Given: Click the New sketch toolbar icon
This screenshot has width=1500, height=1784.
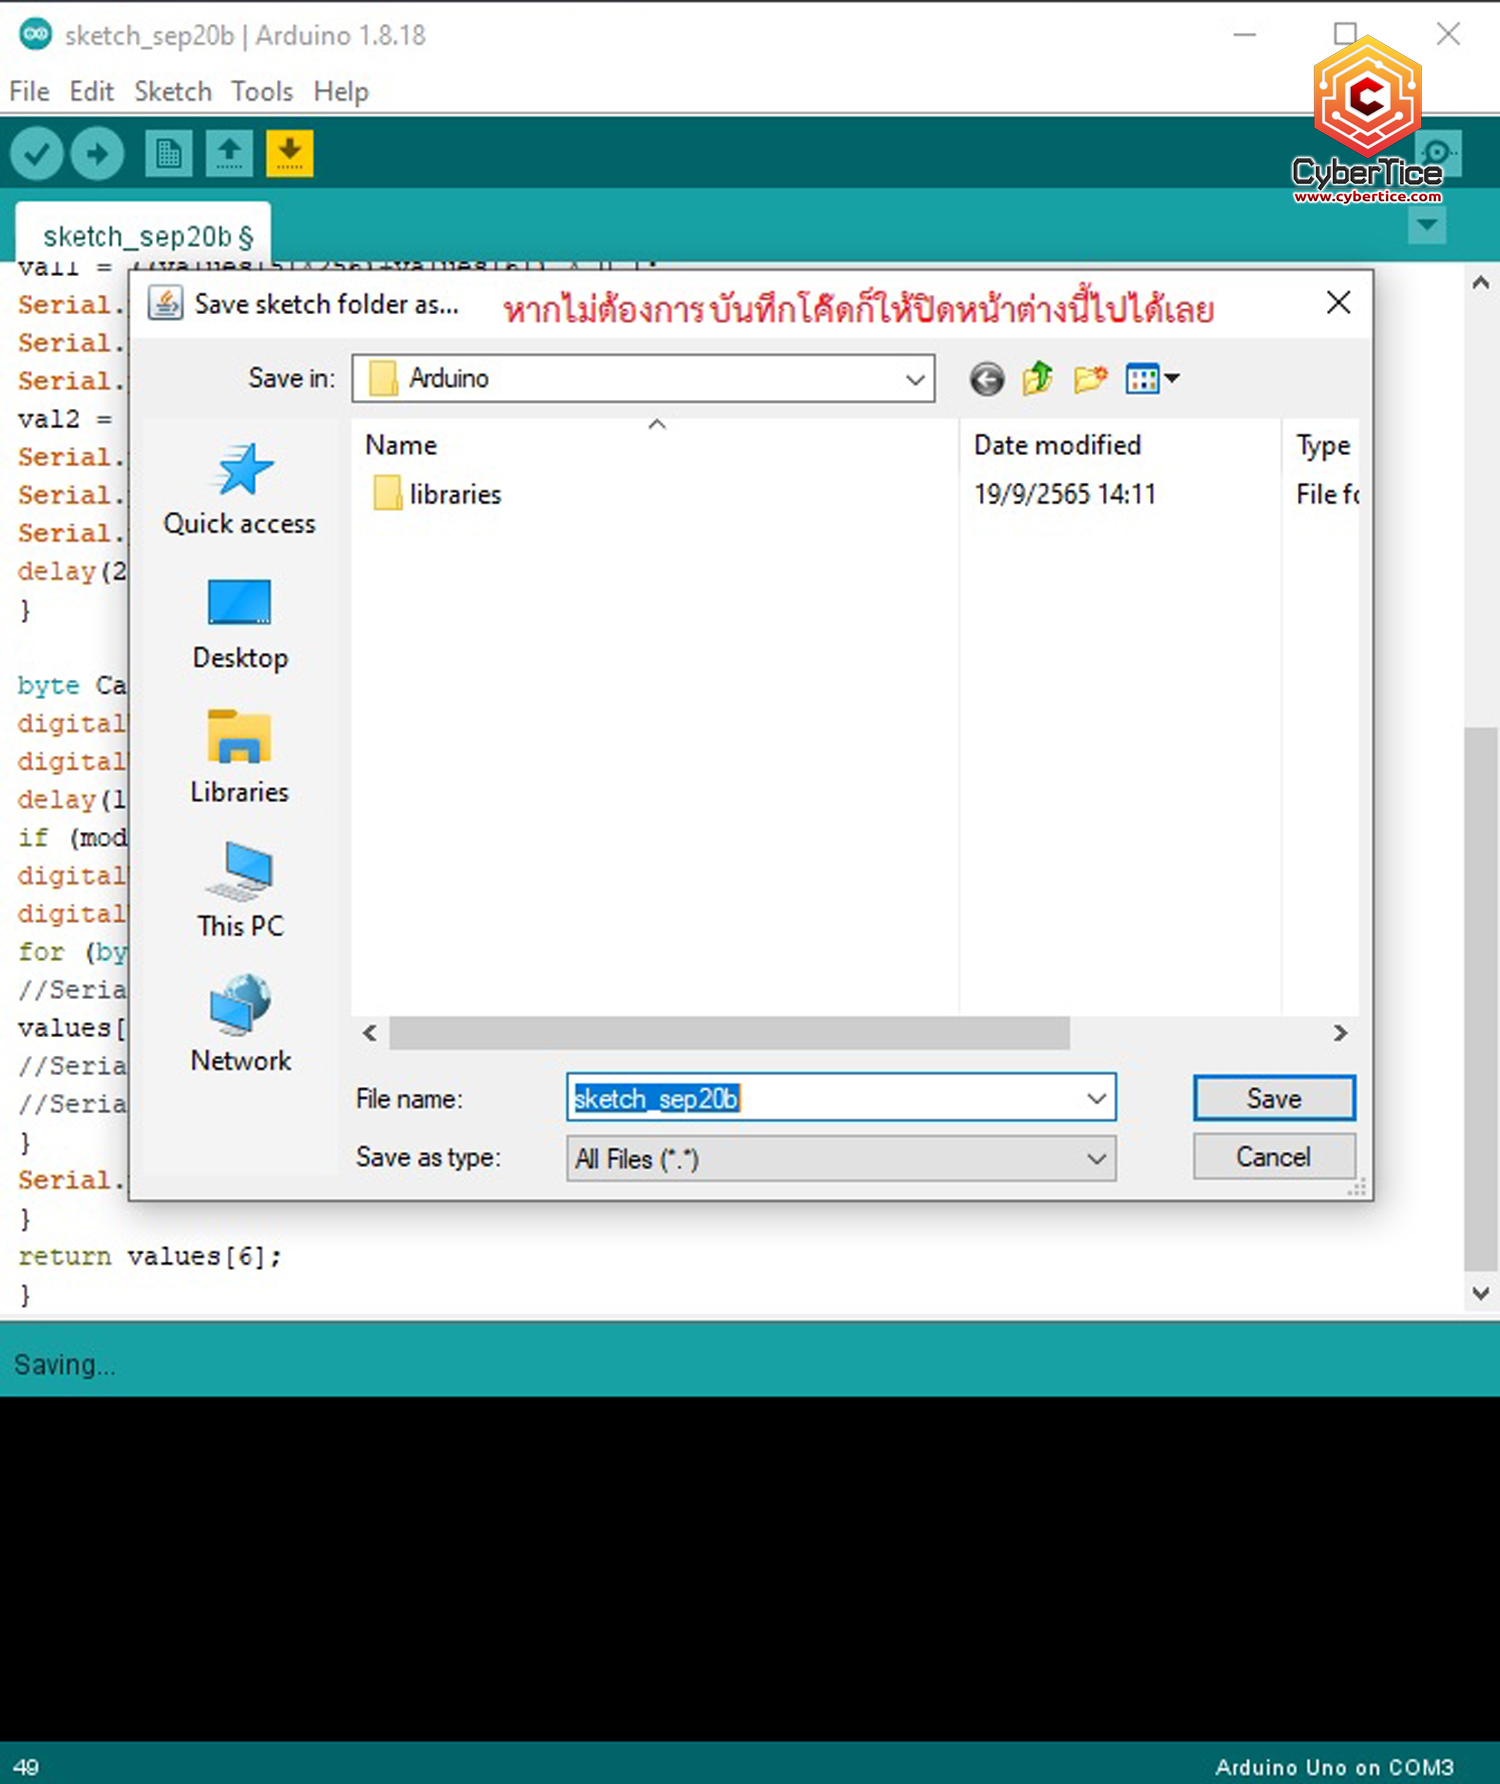Looking at the screenshot, I should coord(168,154).
